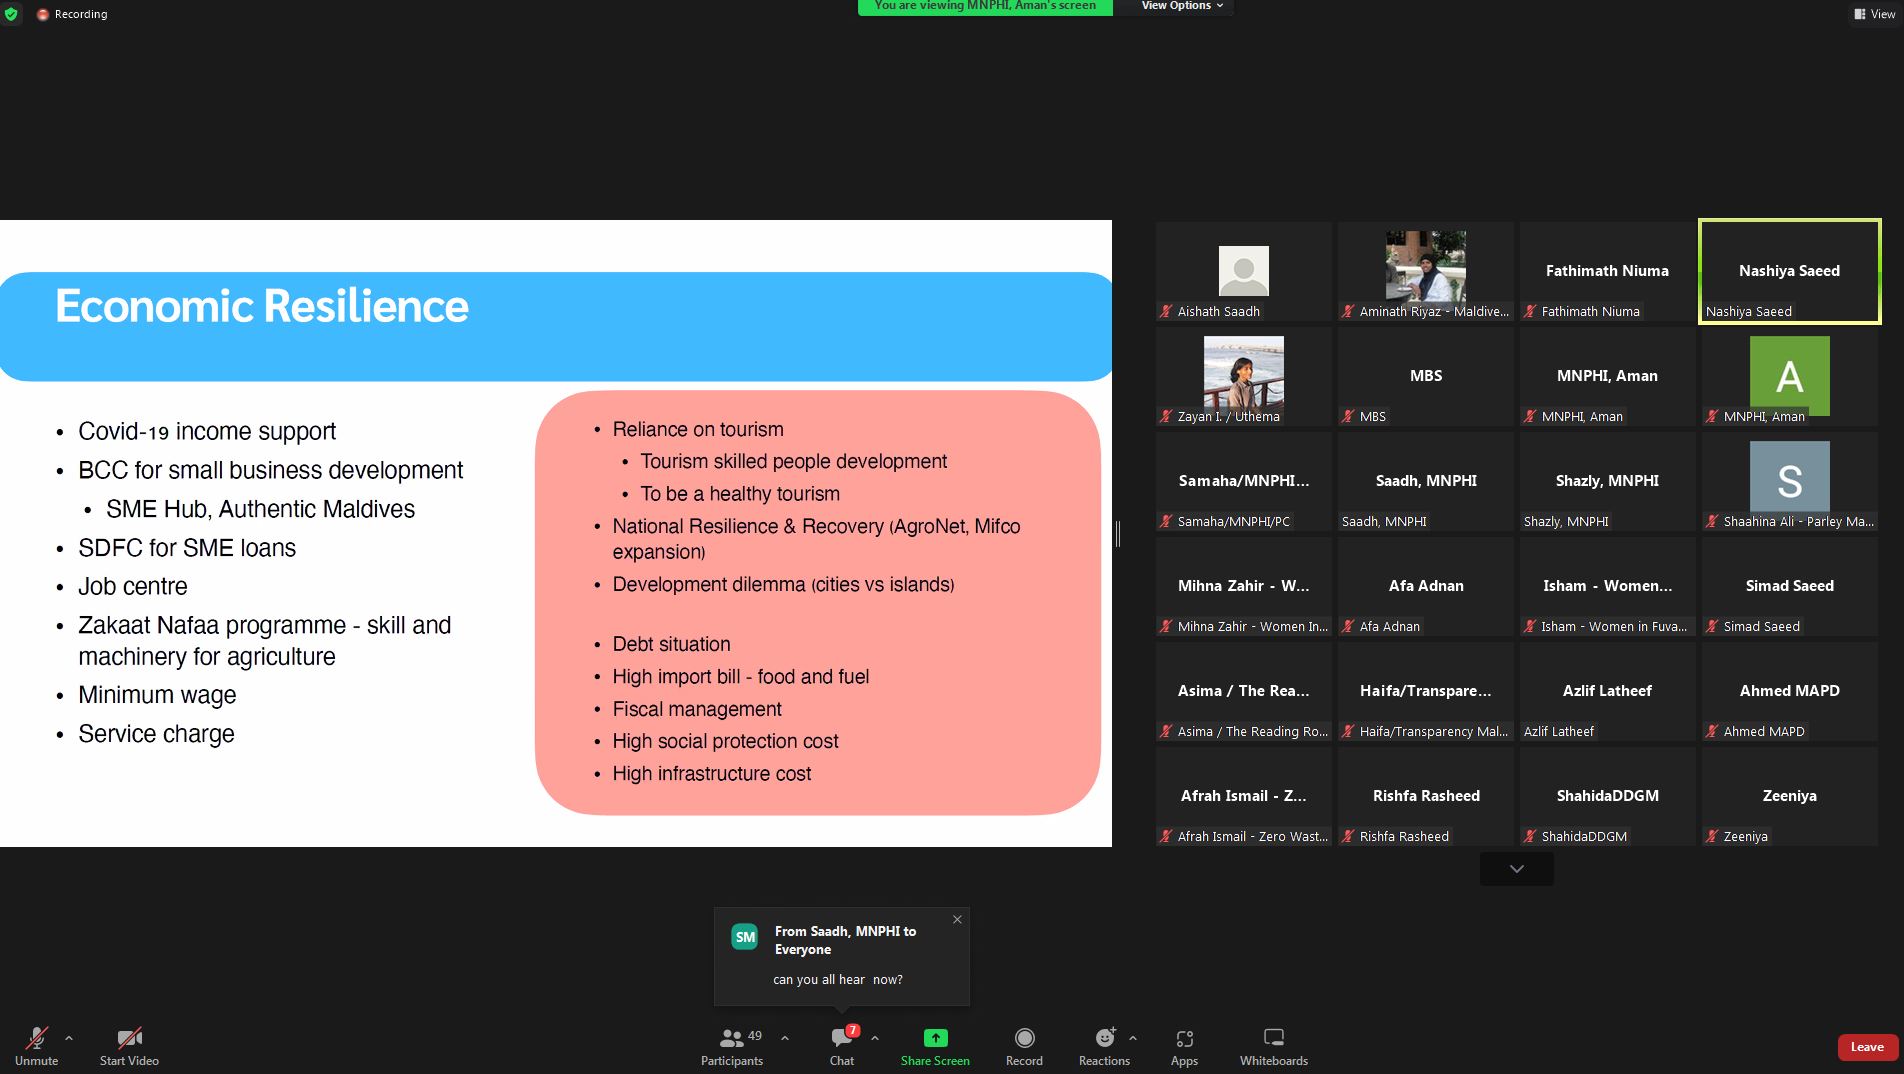This screenshot has width=1904, height=1074.
Task: Open the Reactions smiley icon
Action: (x=1104, y=1039)
